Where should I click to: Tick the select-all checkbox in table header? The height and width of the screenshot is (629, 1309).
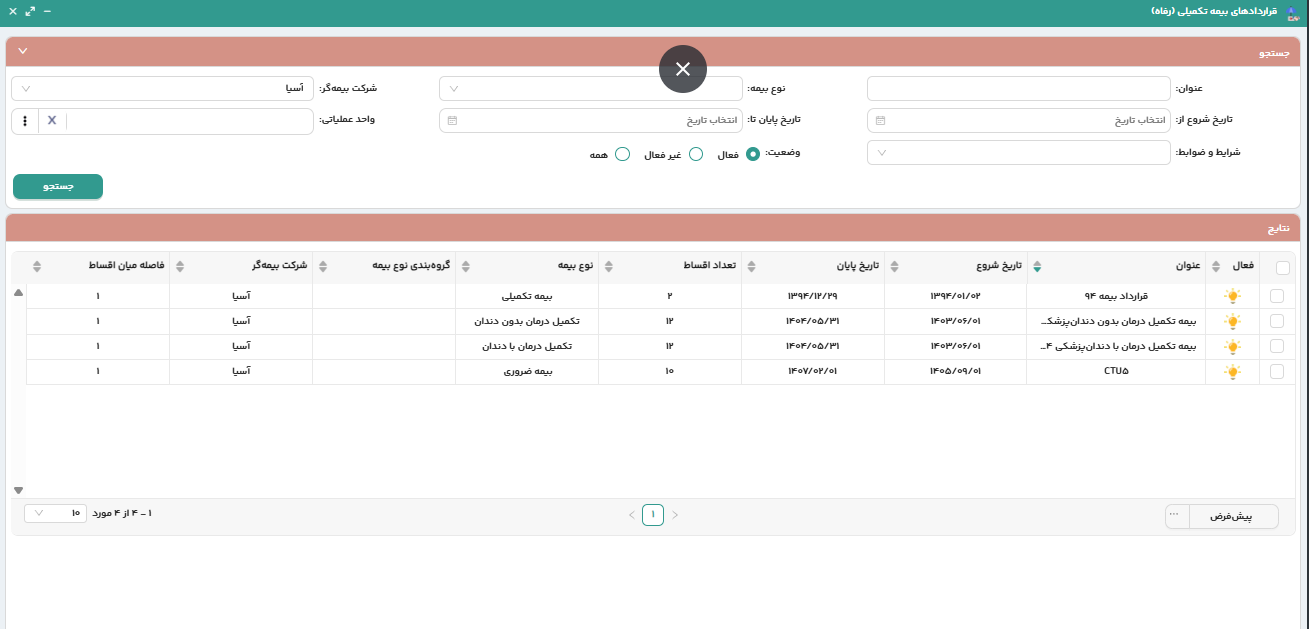point(1283,267)
